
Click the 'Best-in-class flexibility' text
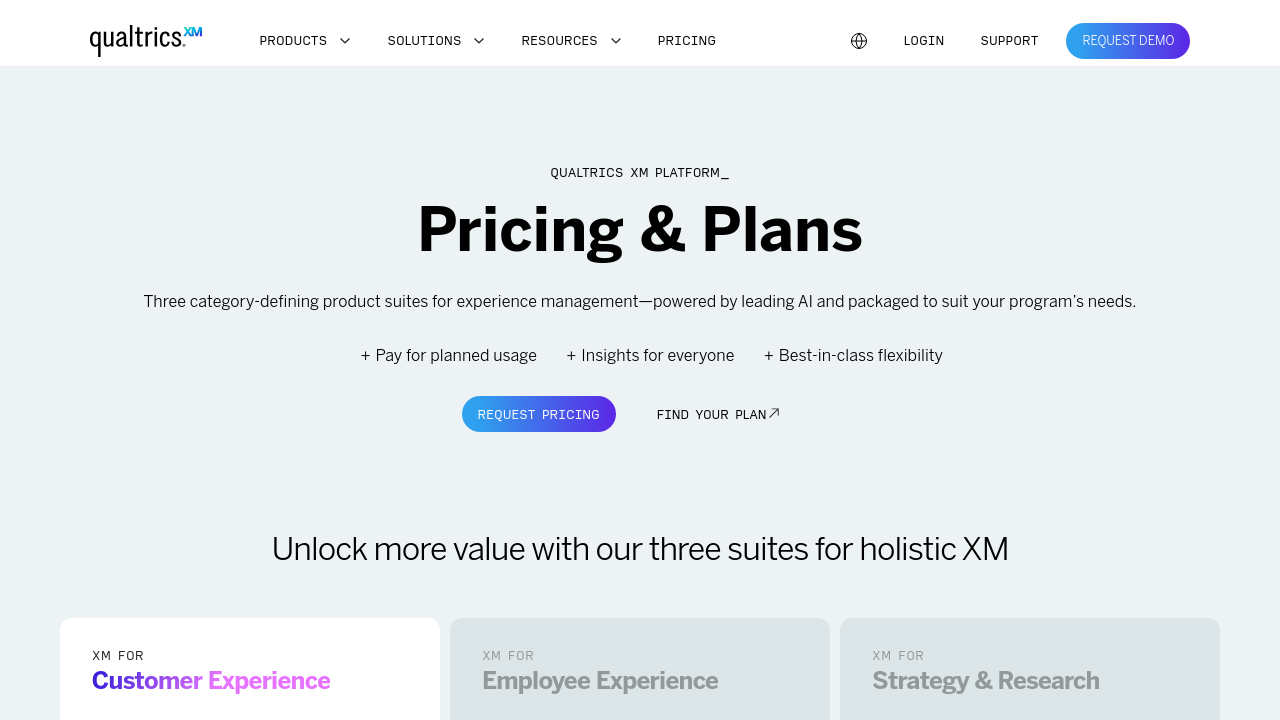[860, 356]
